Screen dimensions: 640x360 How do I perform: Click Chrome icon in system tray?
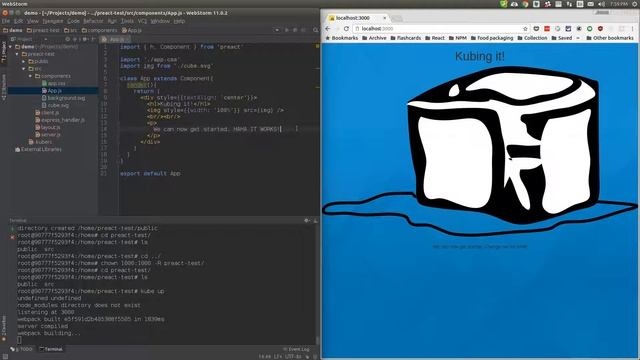pos(525,4)
